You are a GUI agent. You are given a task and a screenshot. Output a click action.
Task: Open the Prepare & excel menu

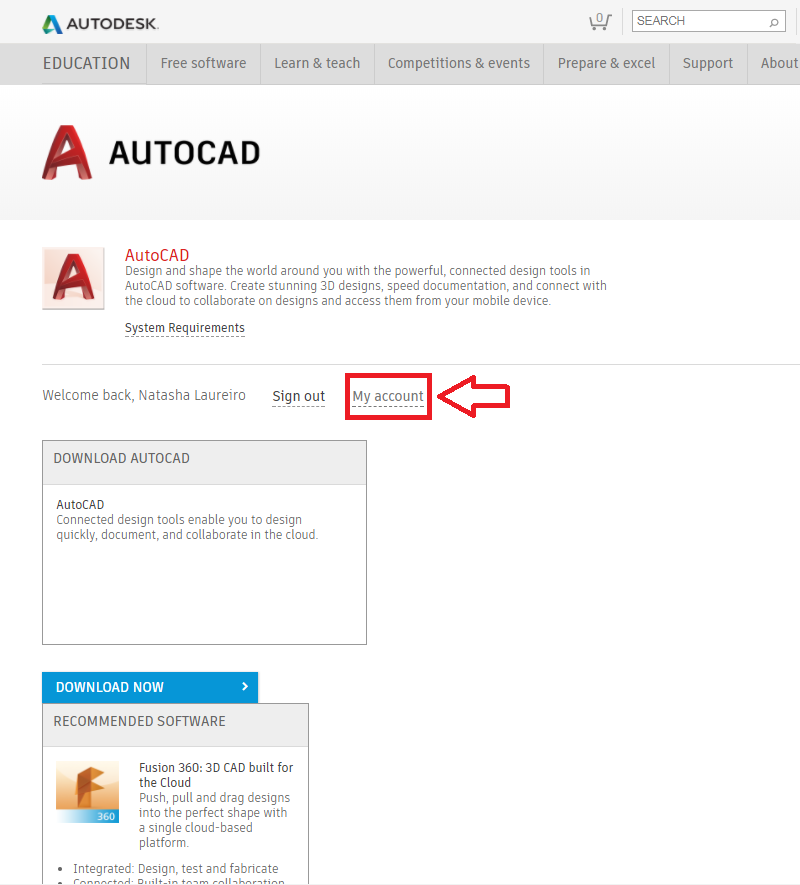pos(606,63)
